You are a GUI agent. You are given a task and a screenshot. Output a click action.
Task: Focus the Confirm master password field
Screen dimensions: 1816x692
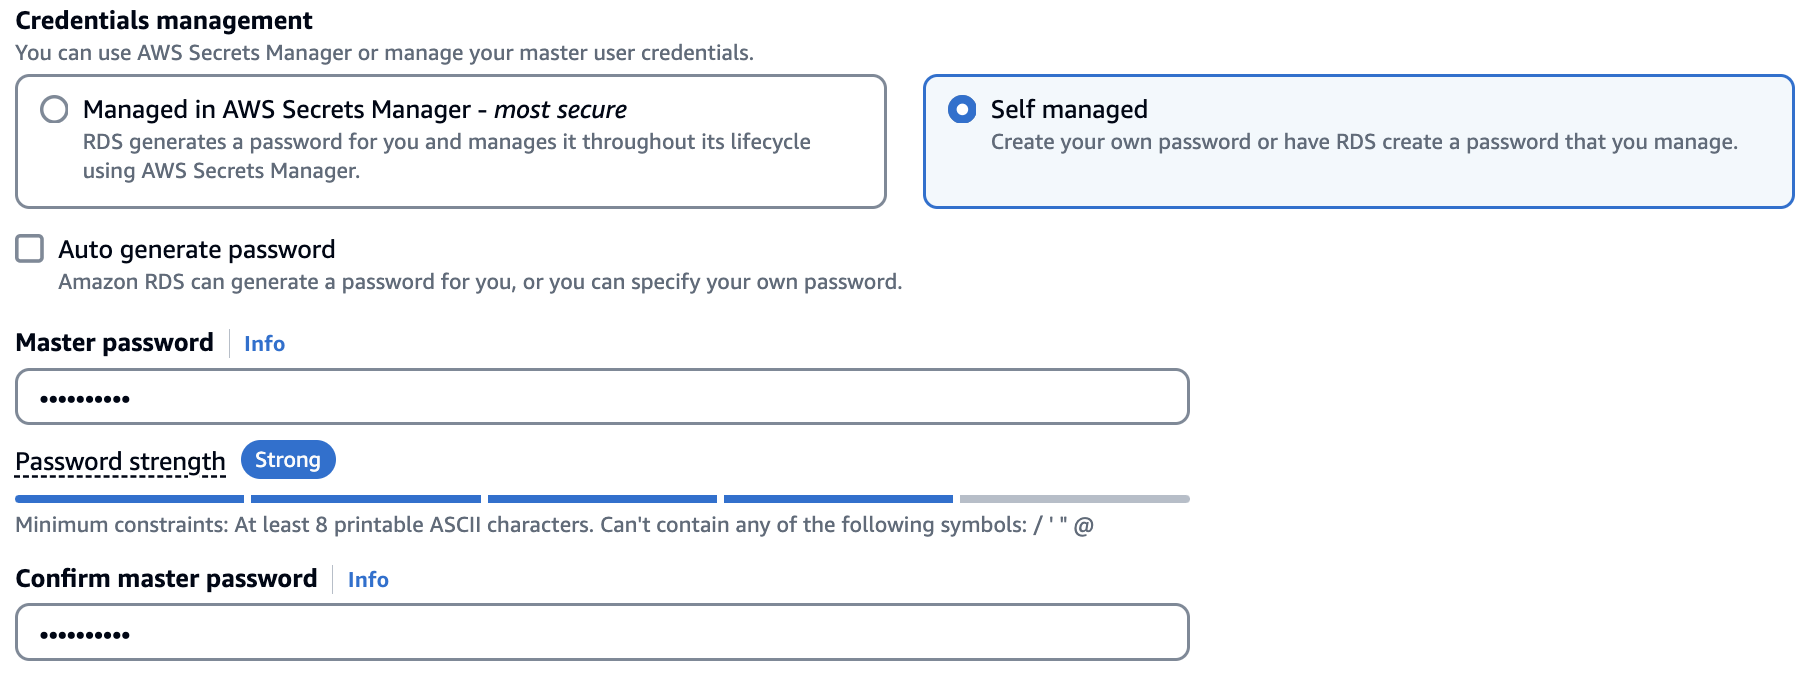tap(602, 632)
